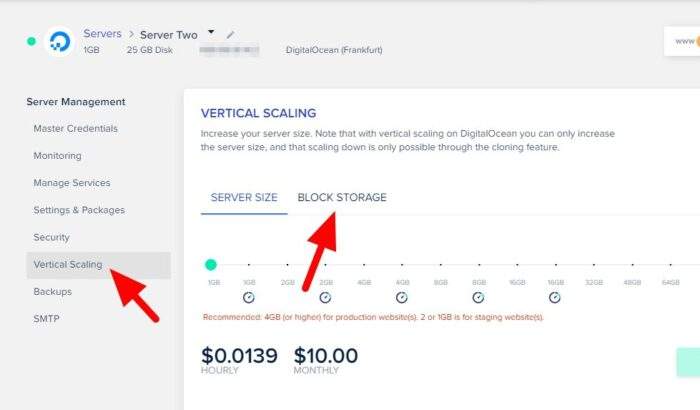Expand the Server Two dropdown arrow
This screenshot has height=410, width=700.
click(x=211, y=32)
